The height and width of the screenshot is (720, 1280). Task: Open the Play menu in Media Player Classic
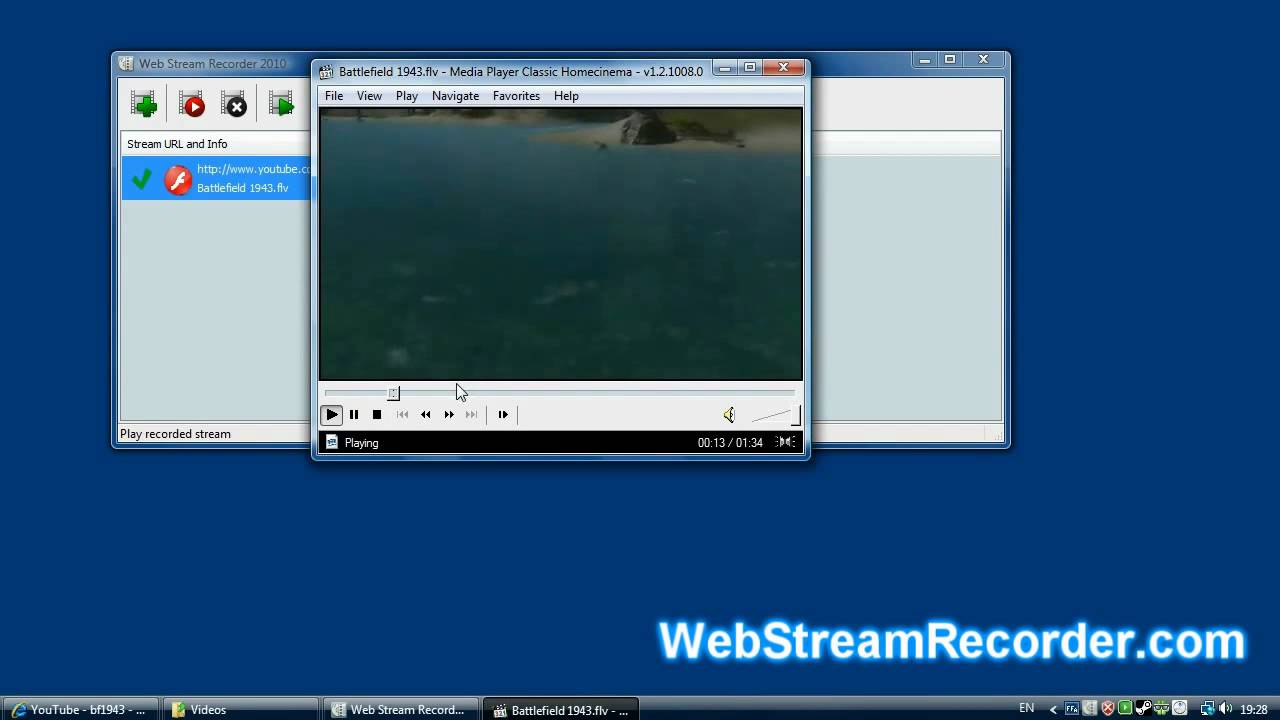coord(407,96)
